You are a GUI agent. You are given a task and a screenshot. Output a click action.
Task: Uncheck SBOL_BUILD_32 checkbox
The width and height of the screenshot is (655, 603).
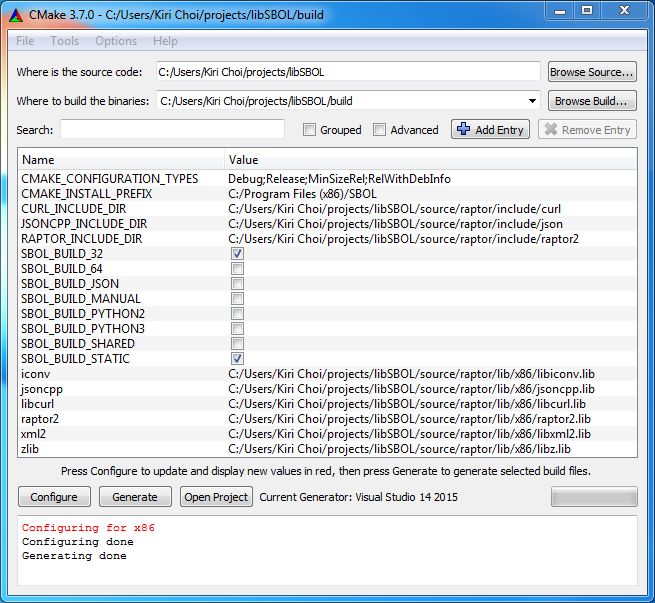(237, 253)
